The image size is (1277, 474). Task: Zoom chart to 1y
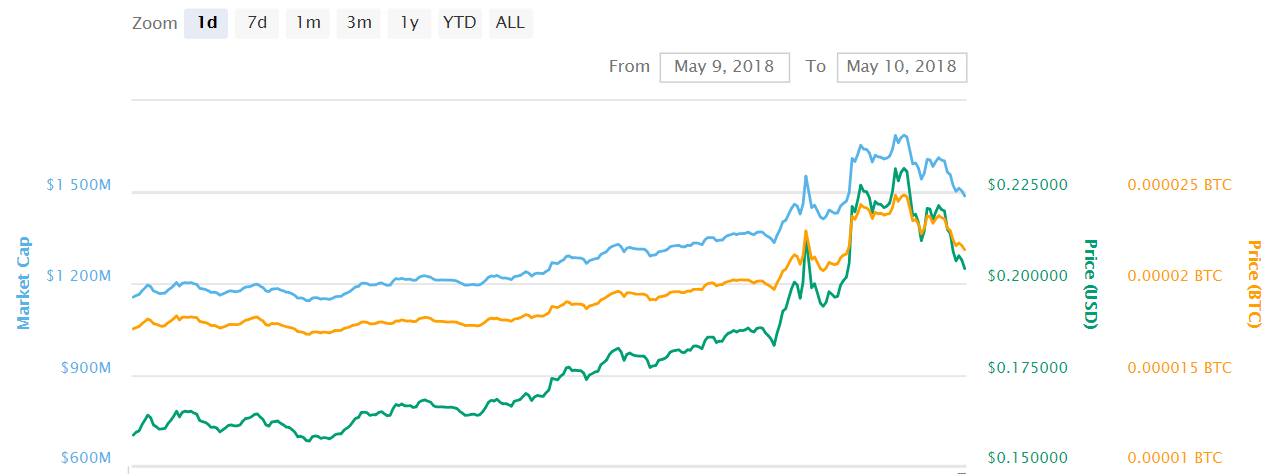click(409, 23)
